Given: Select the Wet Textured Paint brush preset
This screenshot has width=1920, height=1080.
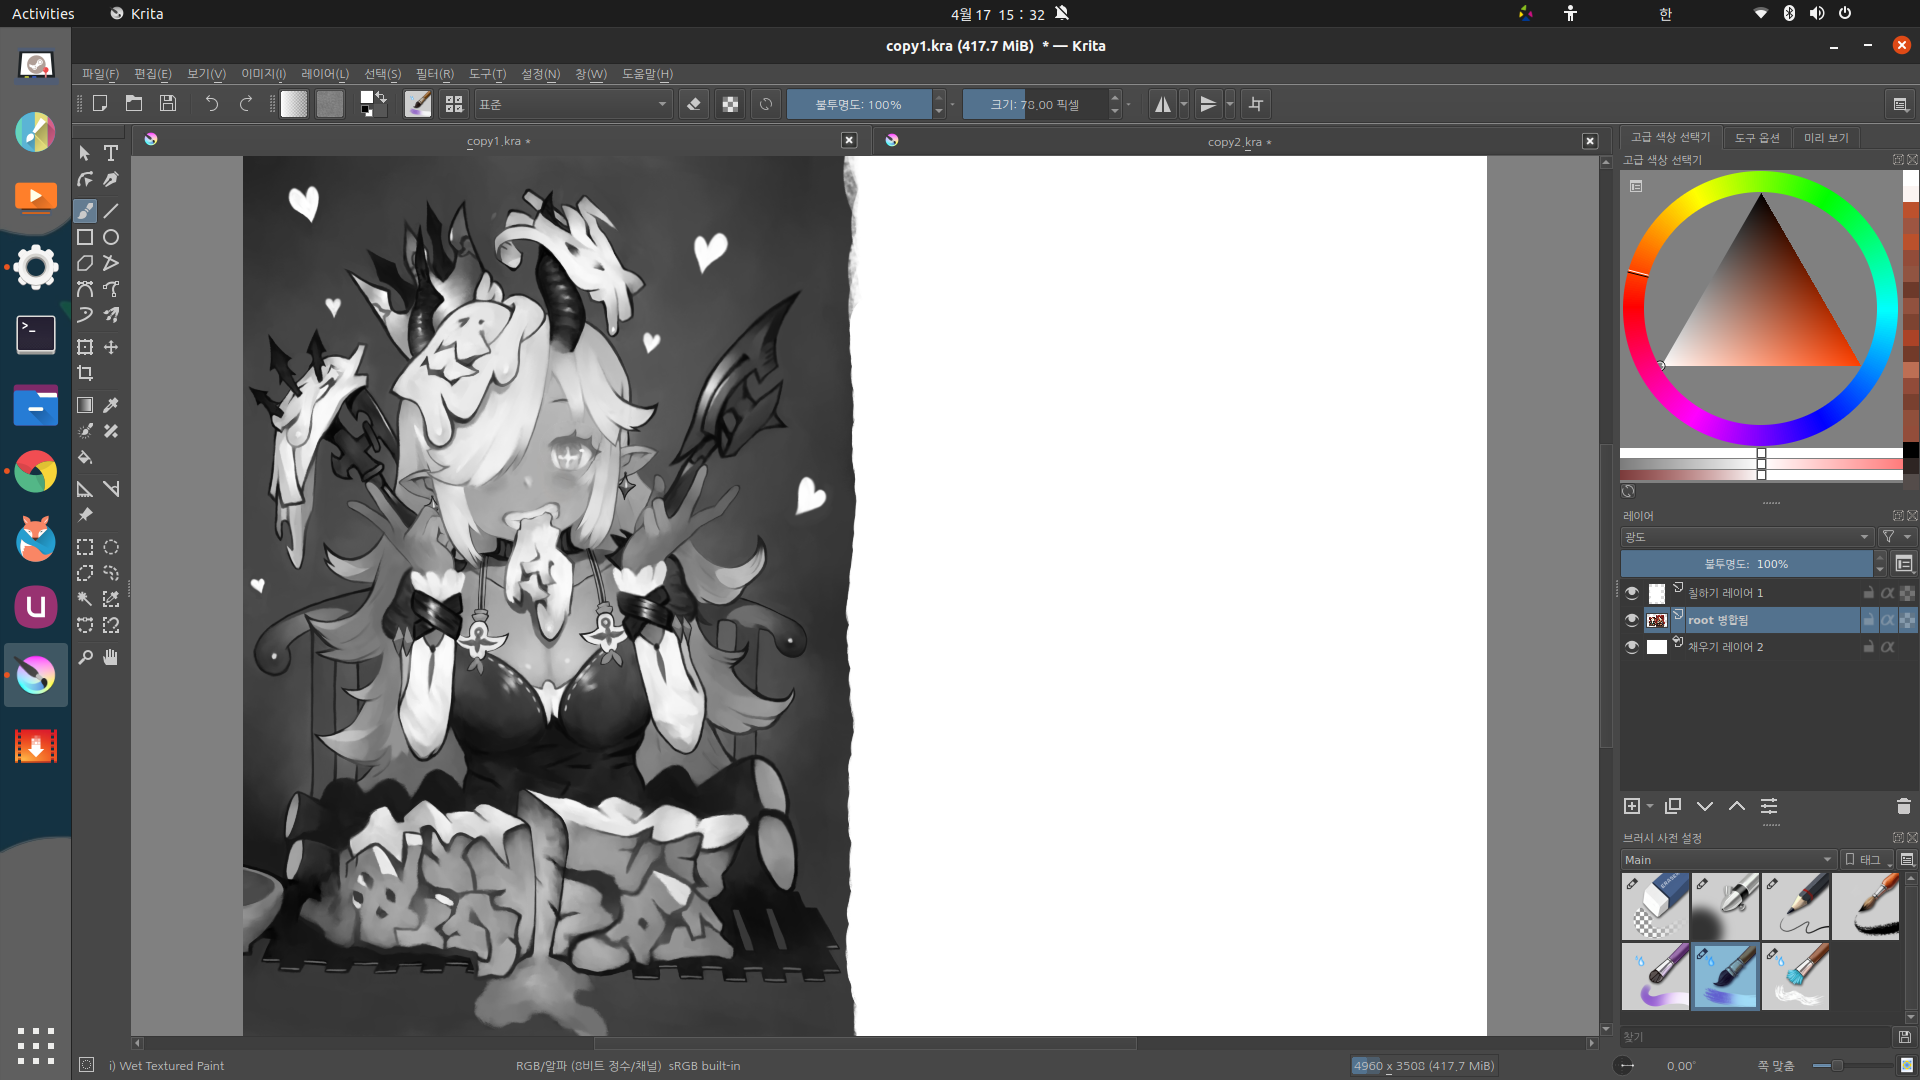Looking at the screenshot, I should click(x=1725, y=976).
